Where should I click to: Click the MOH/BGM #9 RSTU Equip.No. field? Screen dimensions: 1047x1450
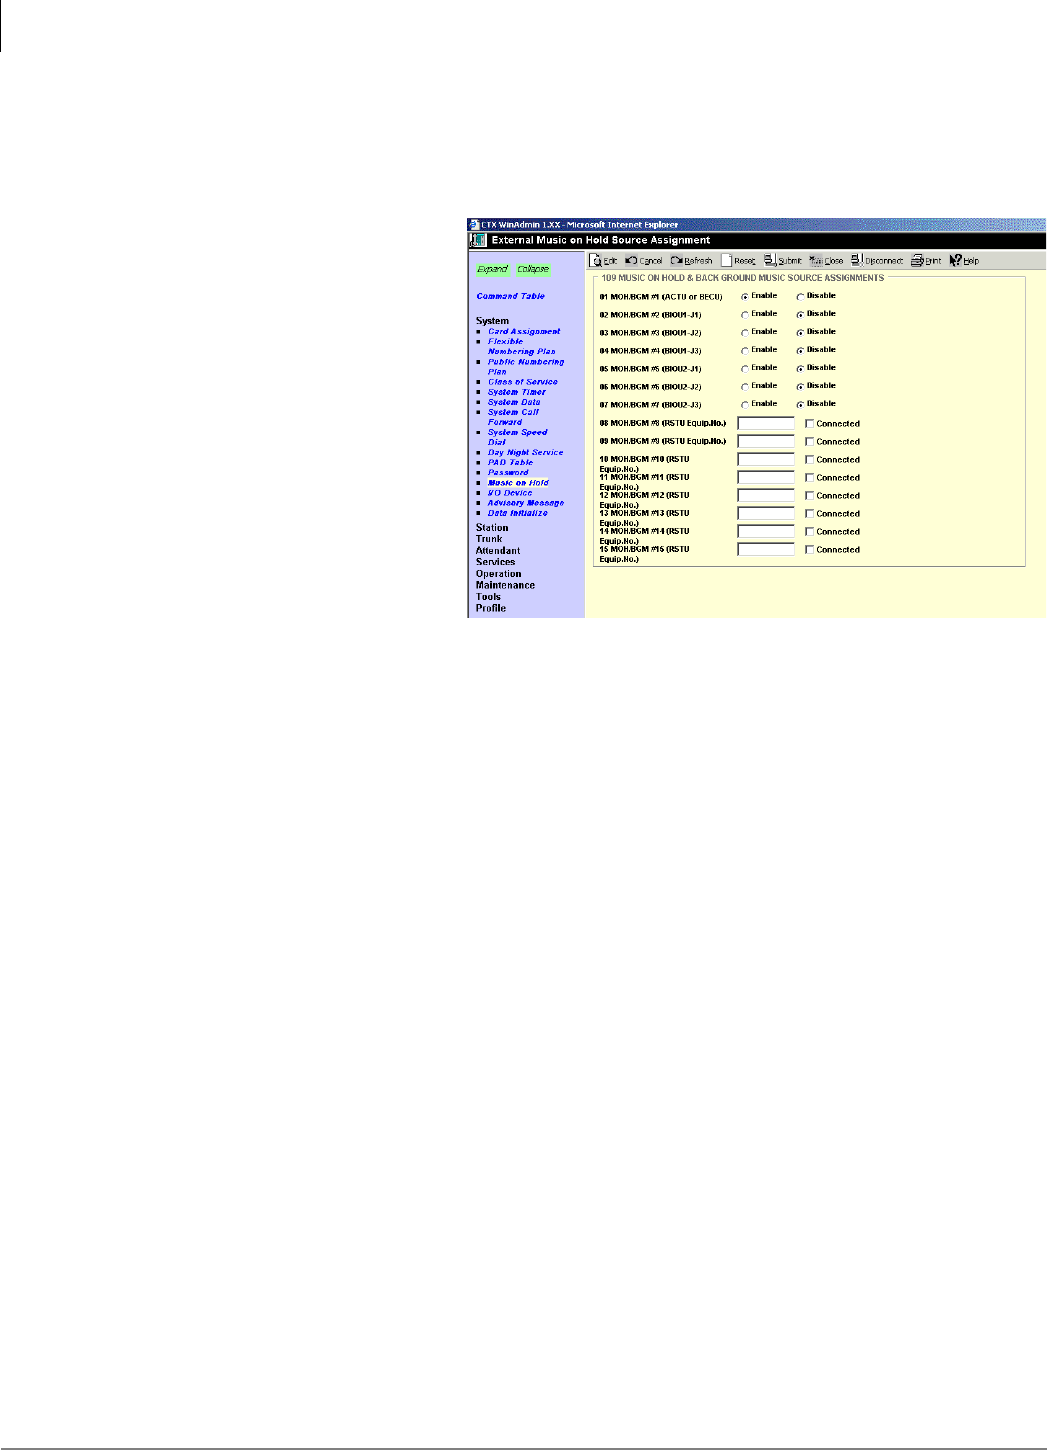click(x=766, y=441)
